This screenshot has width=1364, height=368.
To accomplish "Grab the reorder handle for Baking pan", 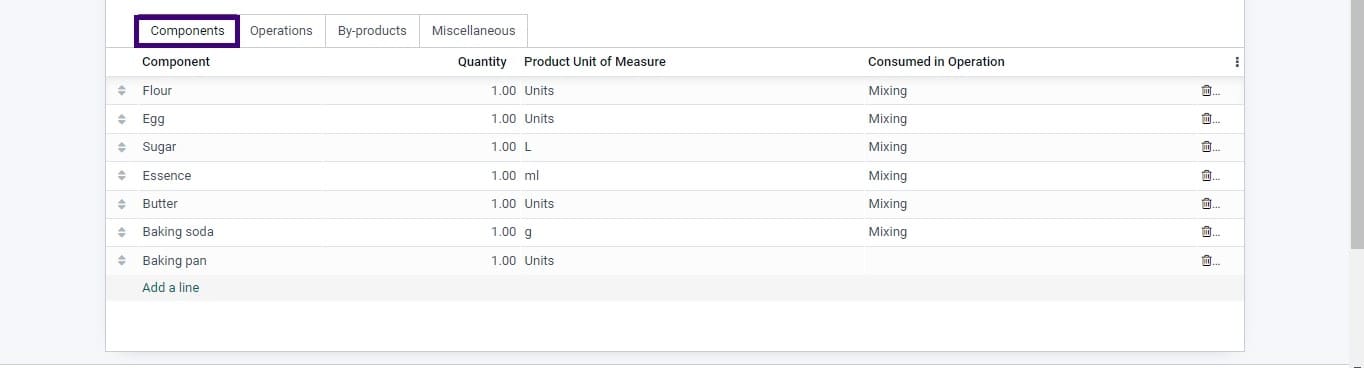I will (121, 260).
